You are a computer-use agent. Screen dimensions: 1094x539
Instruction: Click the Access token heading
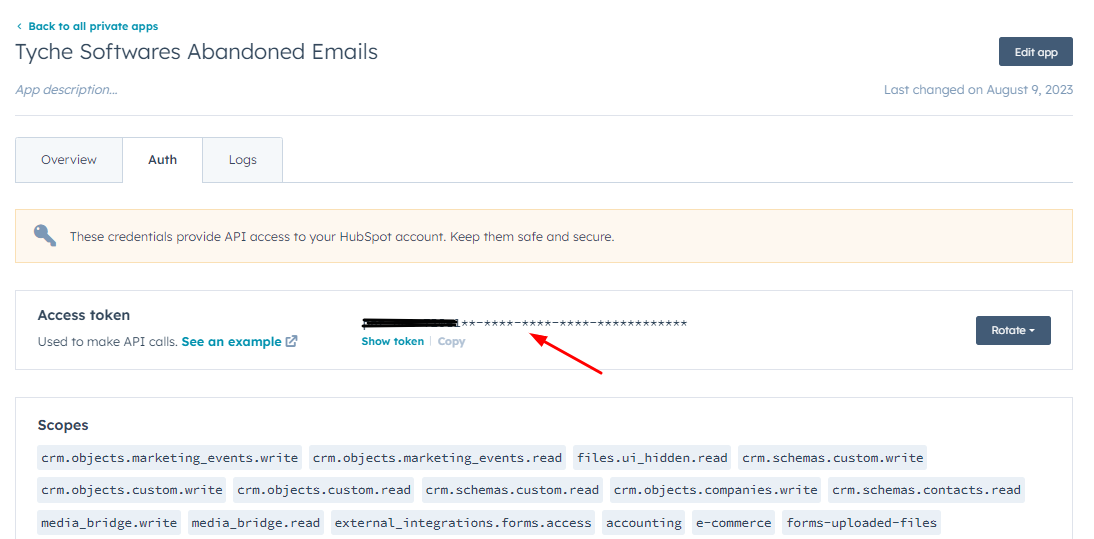click(84, 315)
